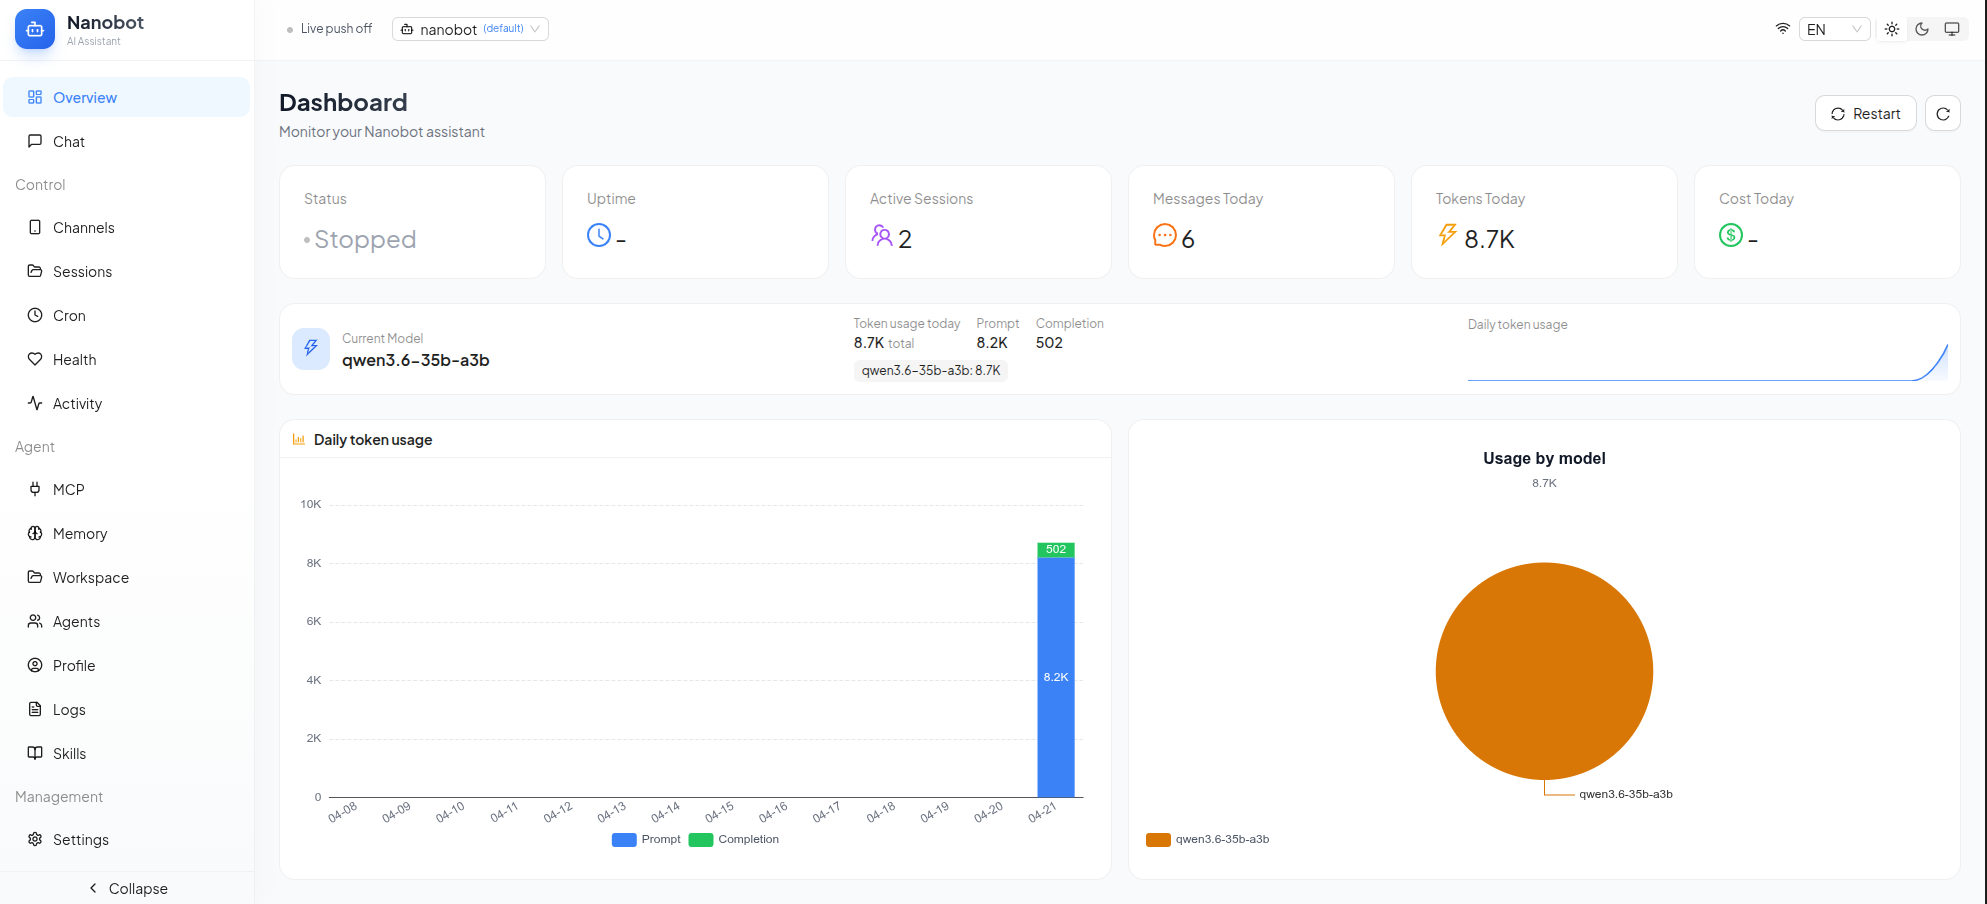
Task: Enable light mode with the sun icon
Action: tap(1891, 29)
